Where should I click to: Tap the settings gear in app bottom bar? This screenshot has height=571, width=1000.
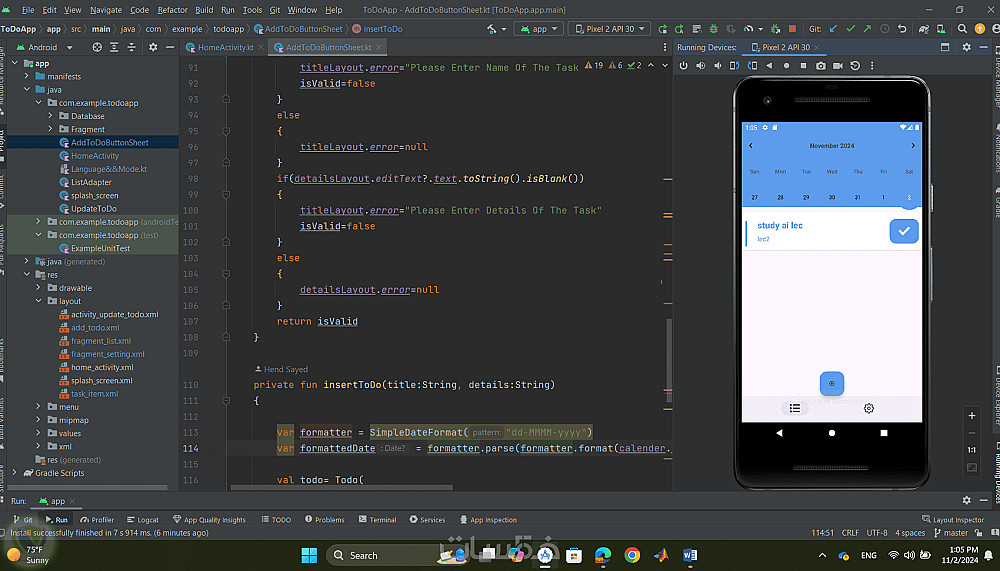(x=869, y=408)
